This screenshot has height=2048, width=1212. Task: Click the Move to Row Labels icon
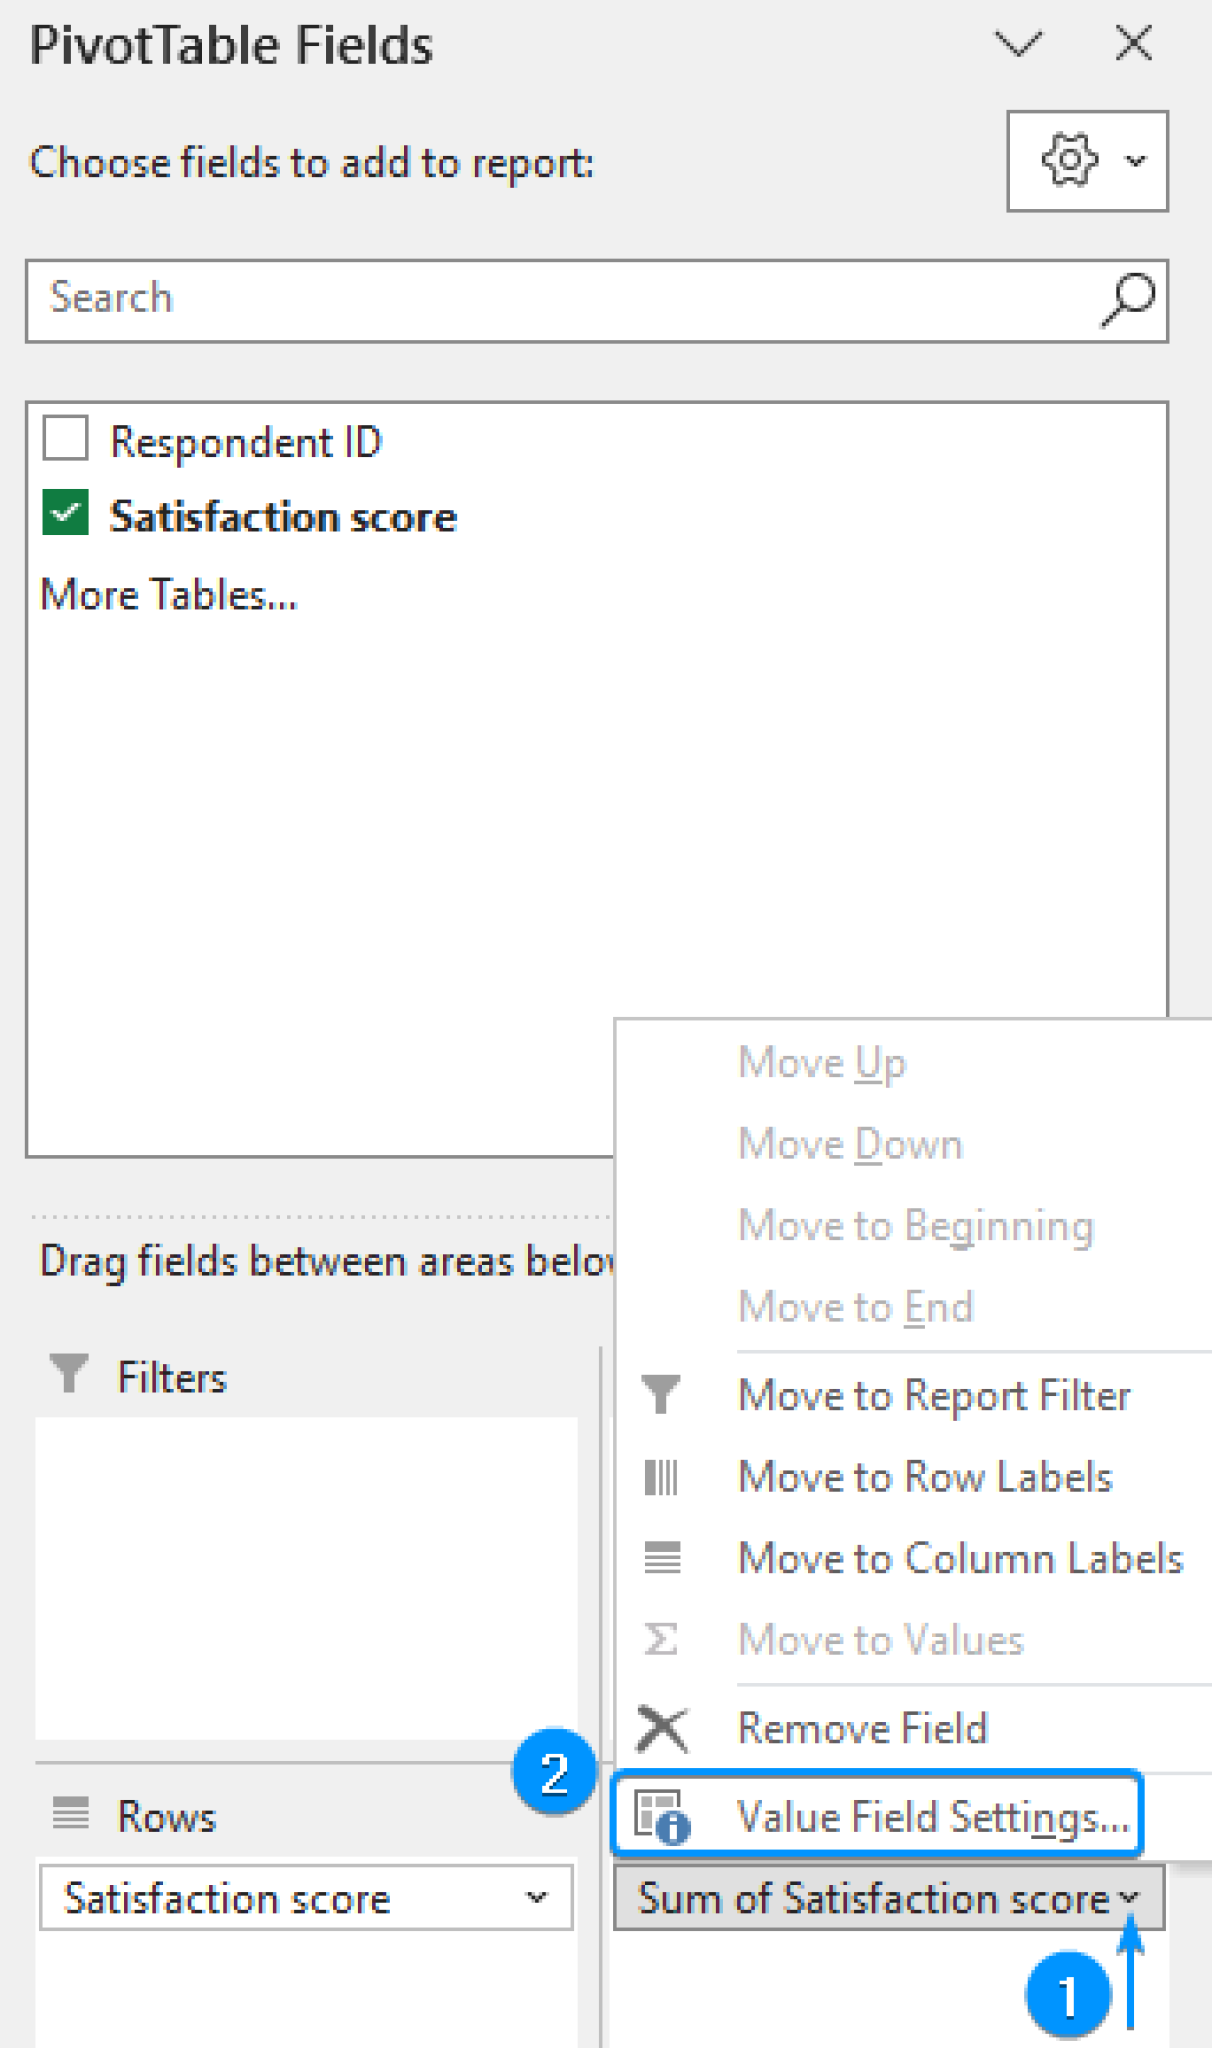(662, 1477)
